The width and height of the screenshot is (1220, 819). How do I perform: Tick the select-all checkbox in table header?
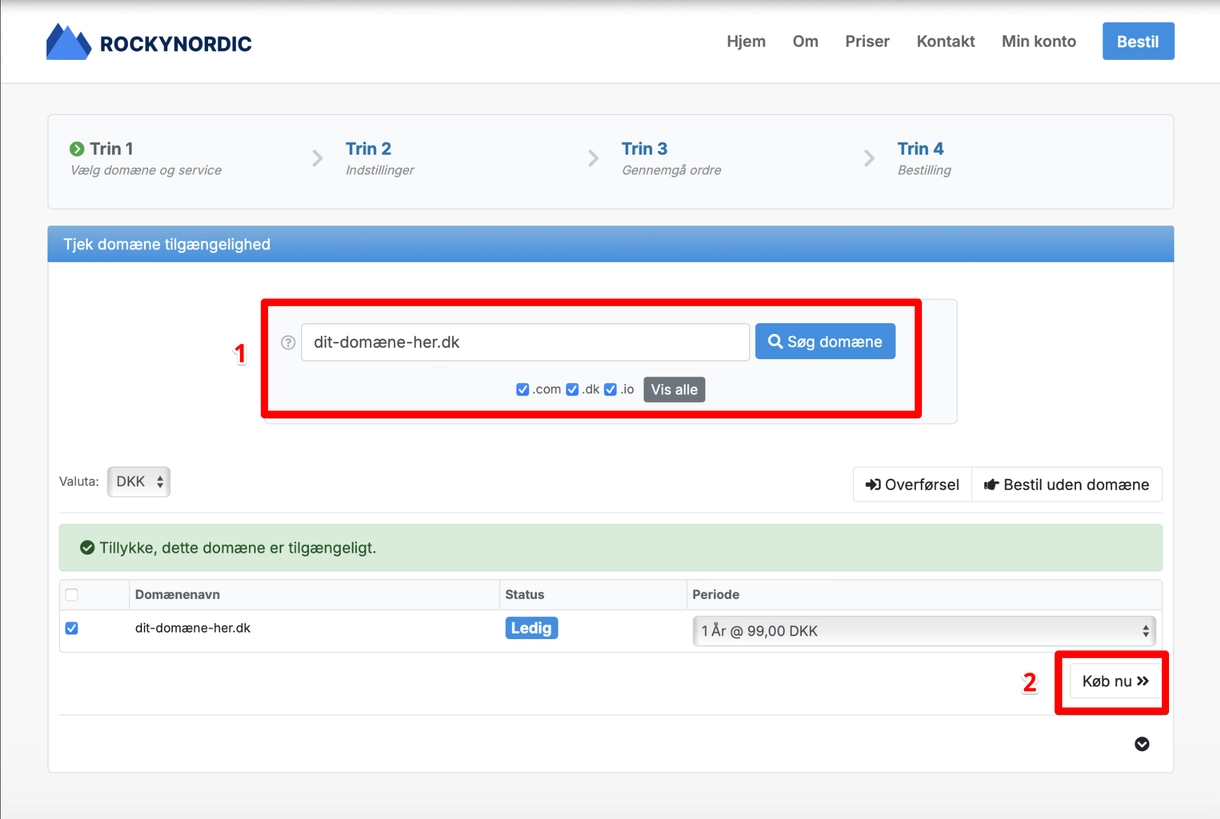coord(72,595)
